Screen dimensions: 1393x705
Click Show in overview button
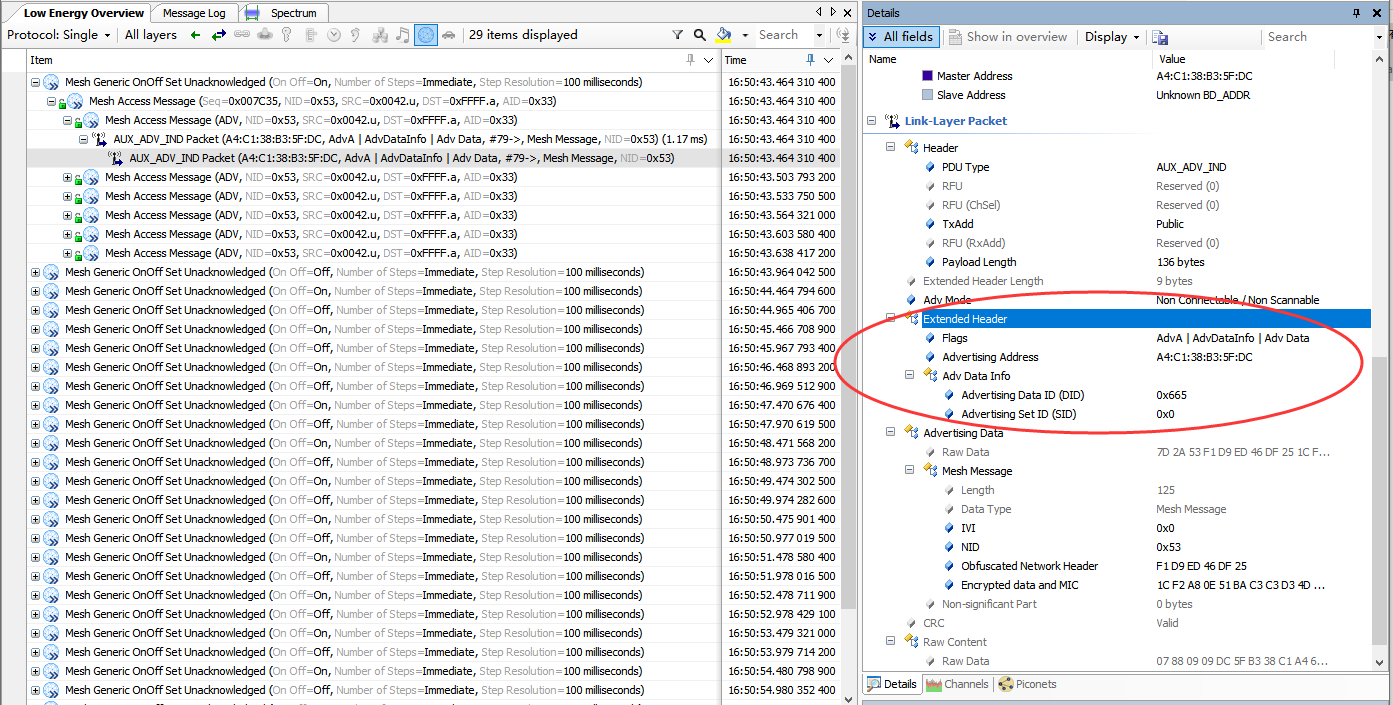click(1006, 37)
